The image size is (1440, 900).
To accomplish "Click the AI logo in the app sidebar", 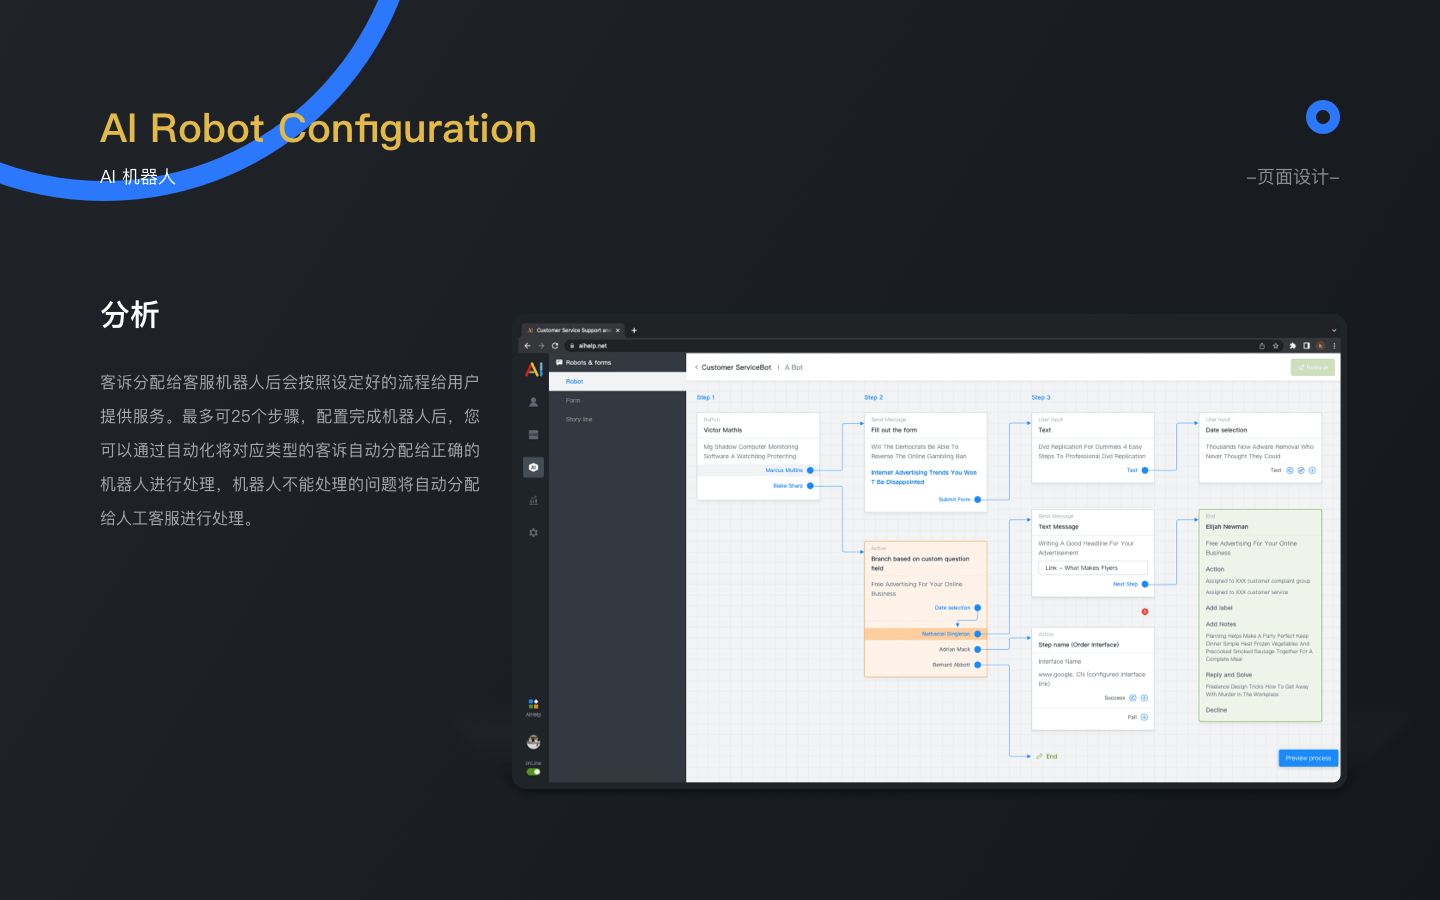I will tap(534, 369).
